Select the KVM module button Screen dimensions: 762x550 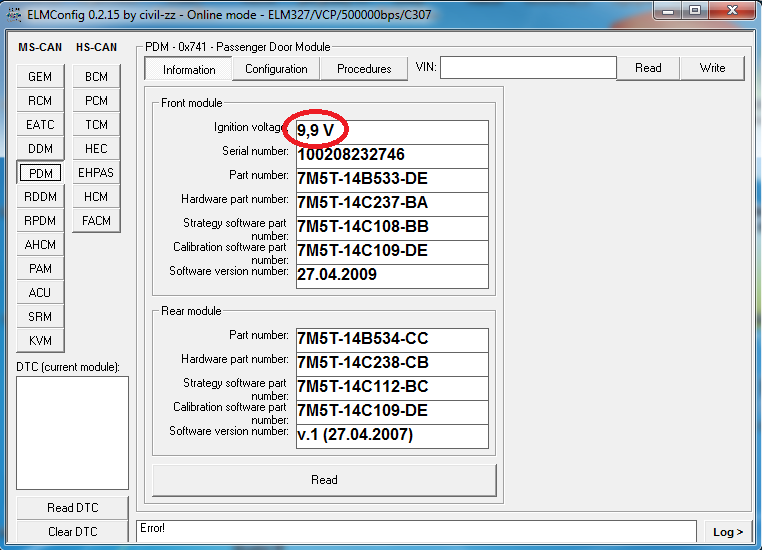[x=40, y=341]
